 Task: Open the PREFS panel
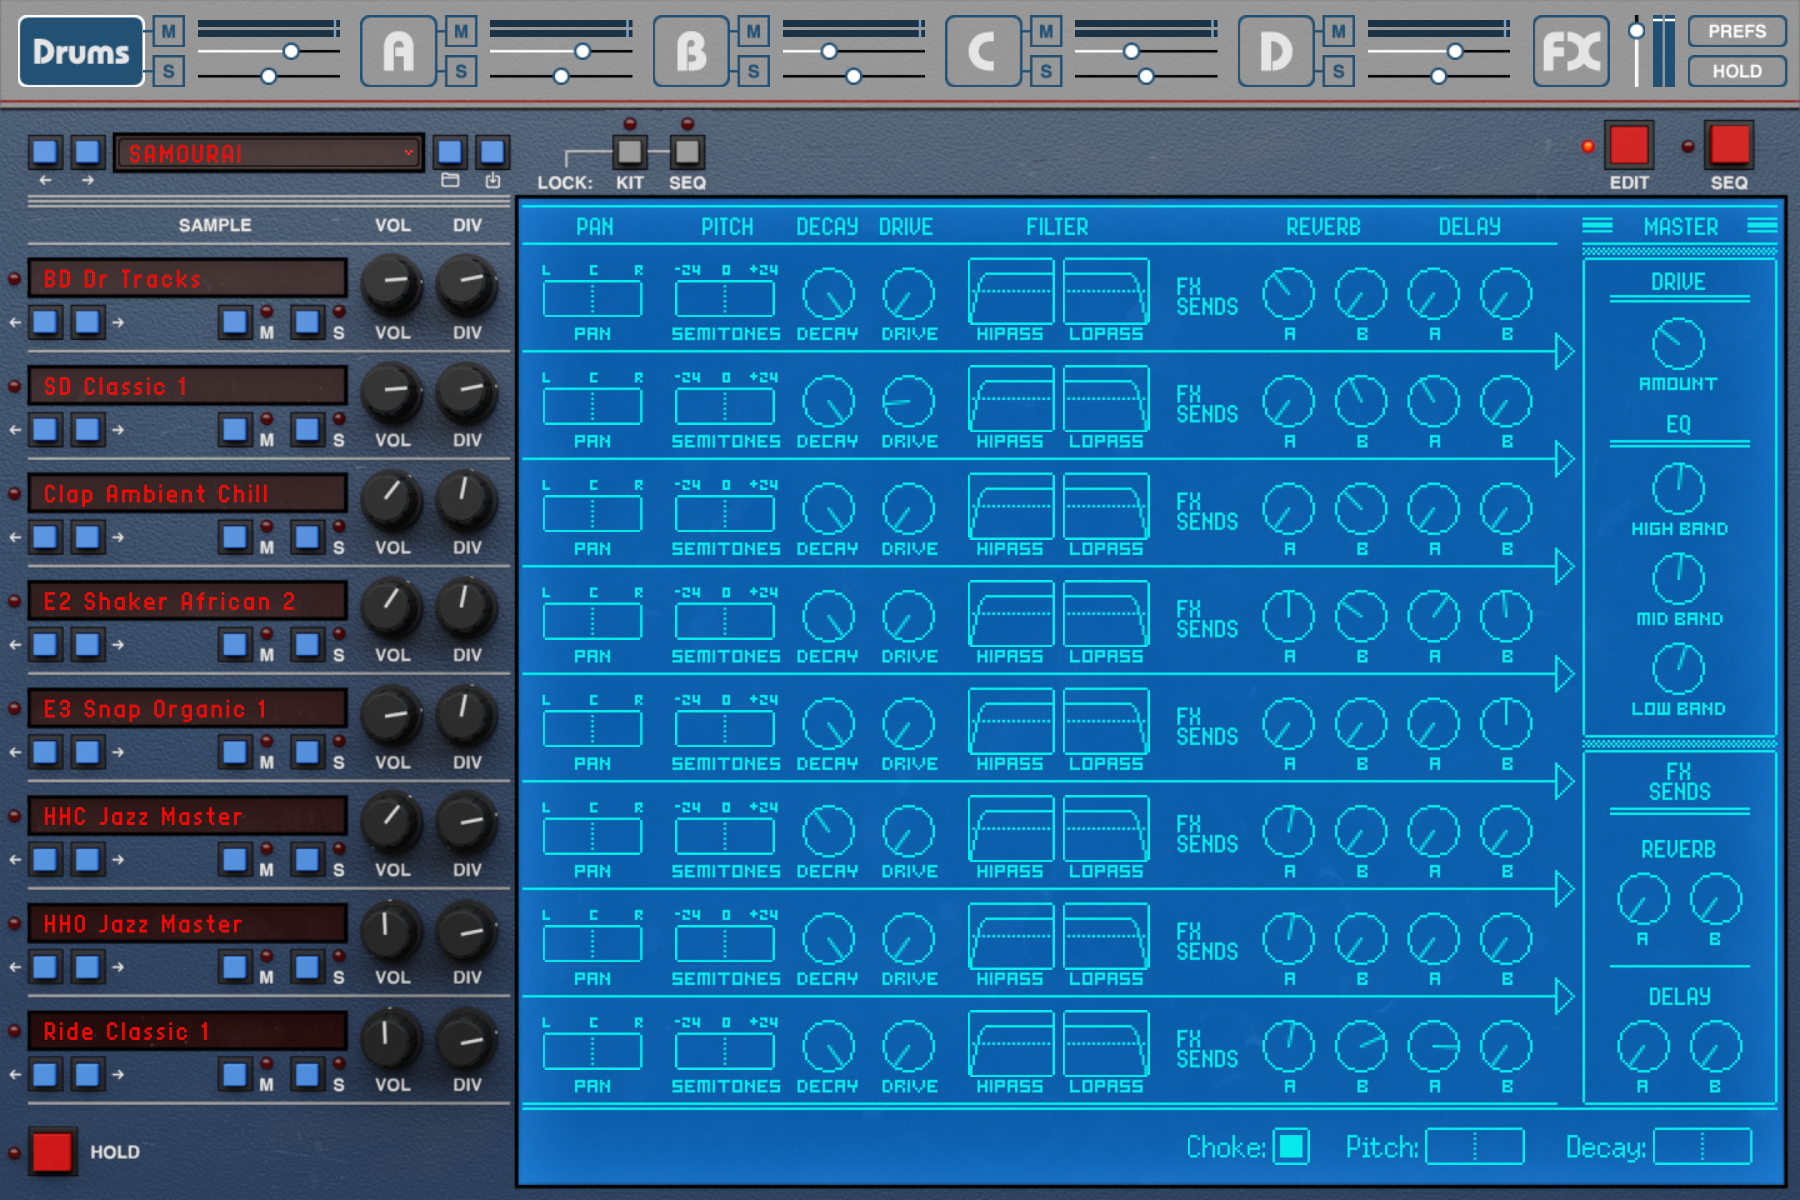coord(1736,31)
